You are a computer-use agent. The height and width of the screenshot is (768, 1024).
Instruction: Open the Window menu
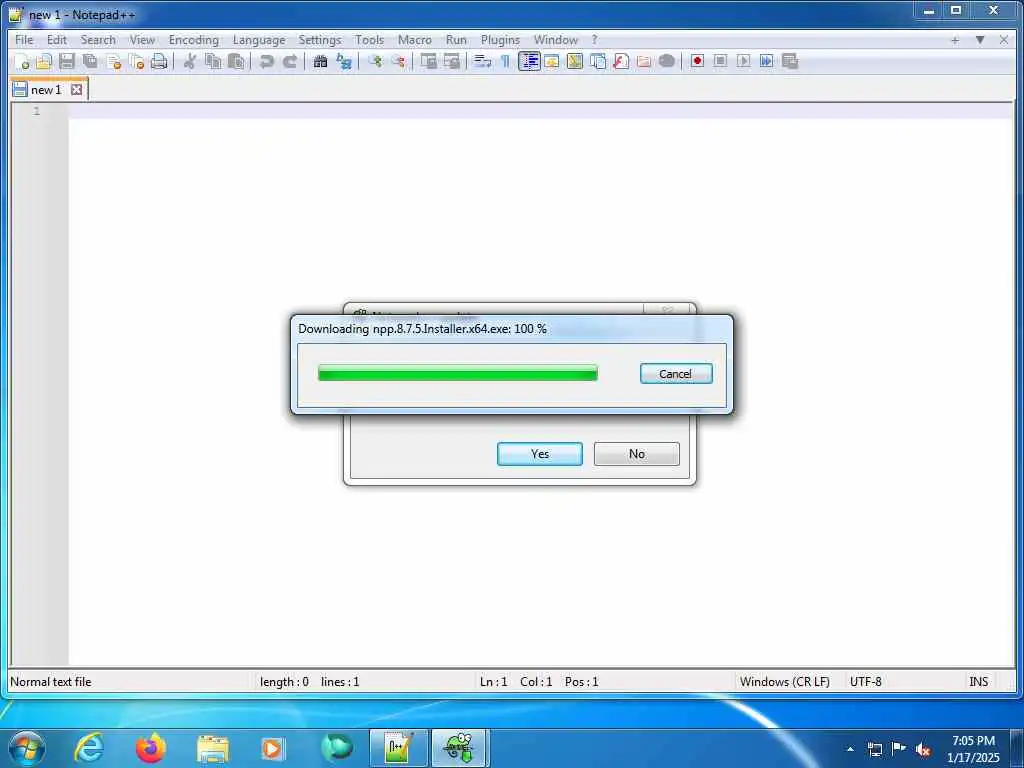[556, 40]
